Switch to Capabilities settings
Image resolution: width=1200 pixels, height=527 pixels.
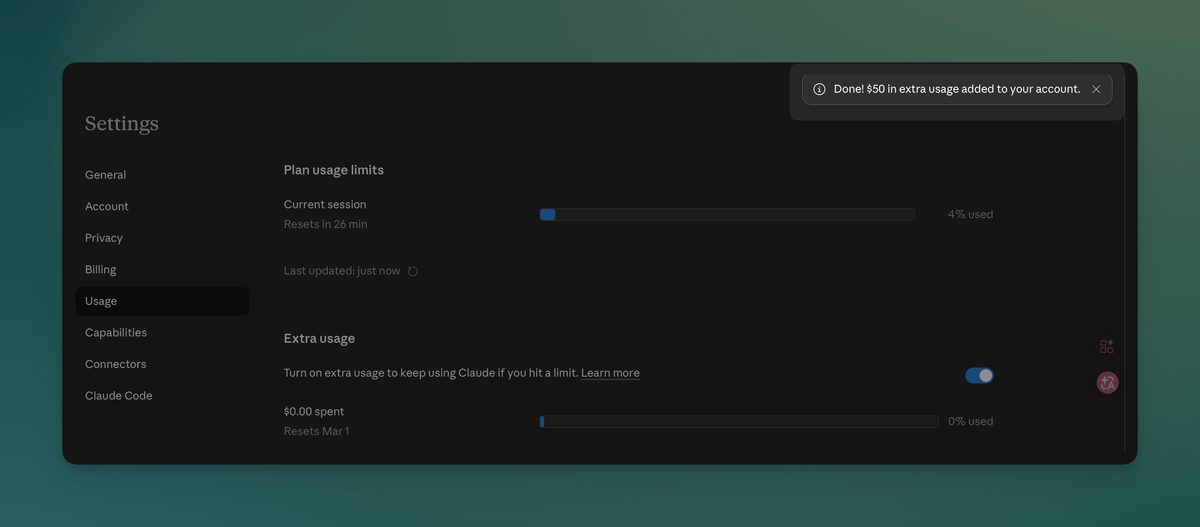(x=116, y=333)
